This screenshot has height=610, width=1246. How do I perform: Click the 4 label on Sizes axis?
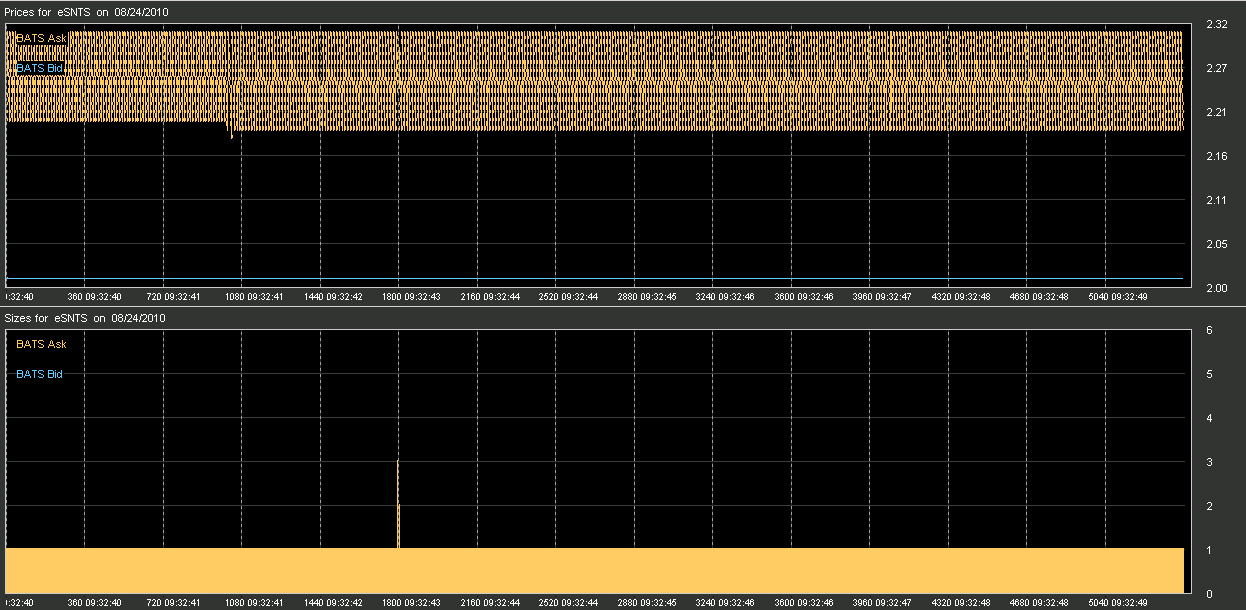coord(1210,418)
